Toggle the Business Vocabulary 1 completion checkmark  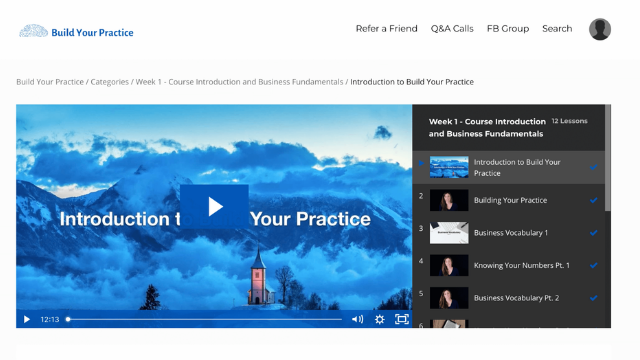[593, 233]
